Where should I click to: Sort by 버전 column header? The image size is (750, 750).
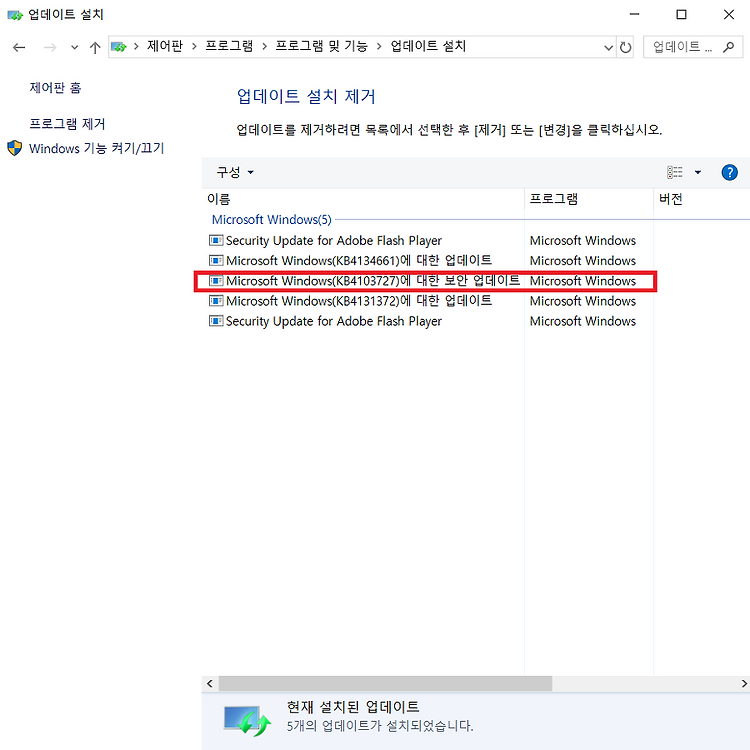pos(670,199)
